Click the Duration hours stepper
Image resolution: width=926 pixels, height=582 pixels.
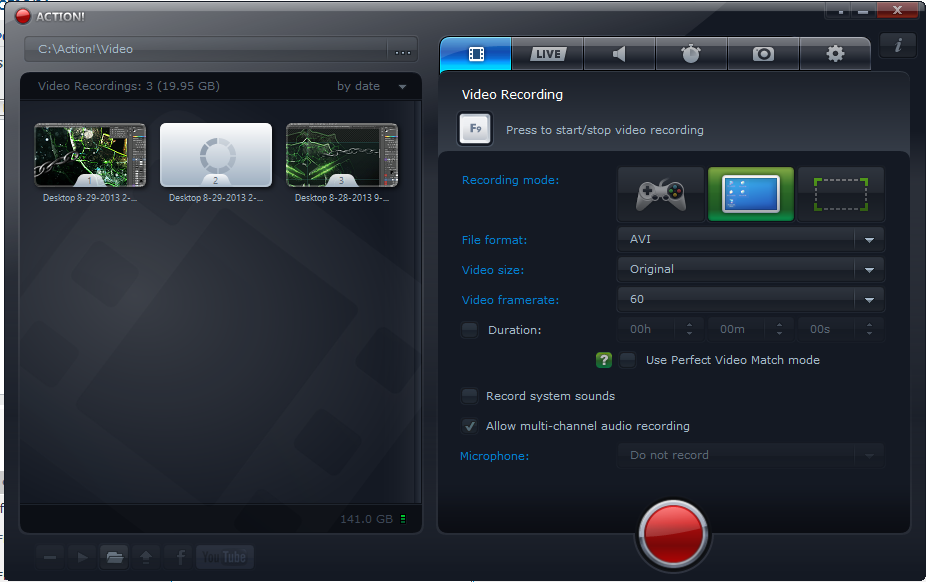689,329
